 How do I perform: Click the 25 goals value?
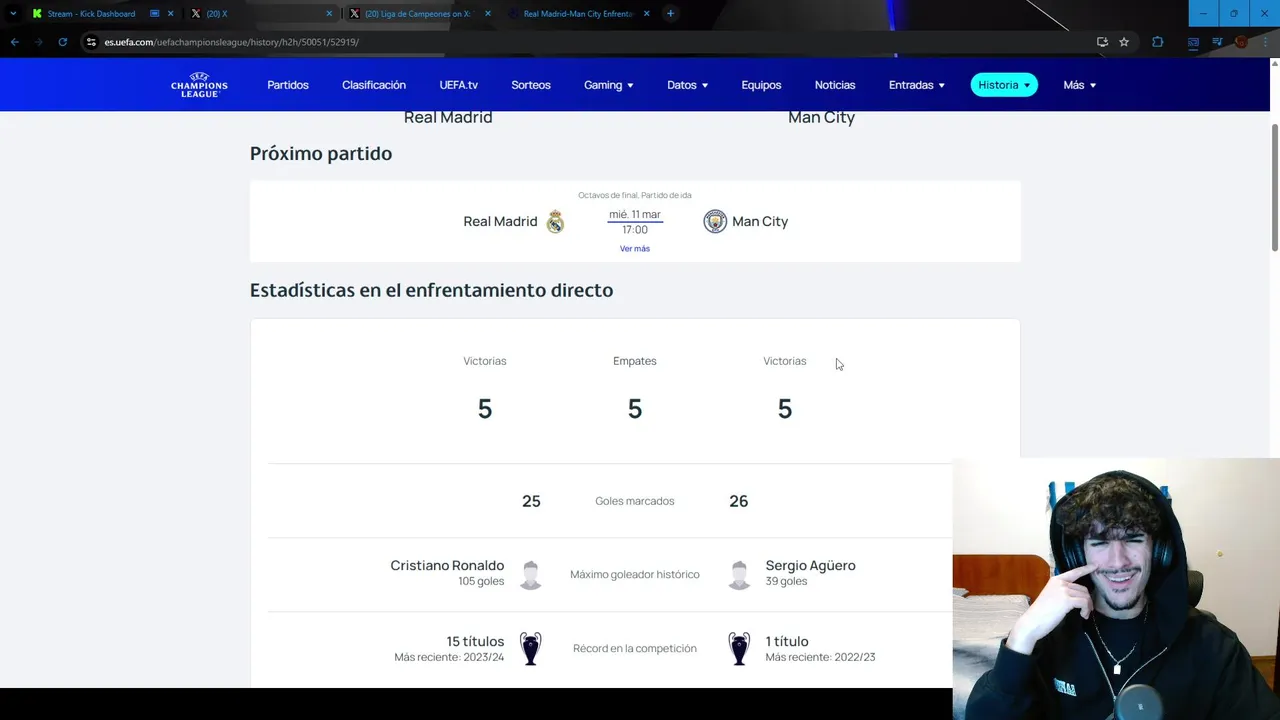click(x=531, y=501)
